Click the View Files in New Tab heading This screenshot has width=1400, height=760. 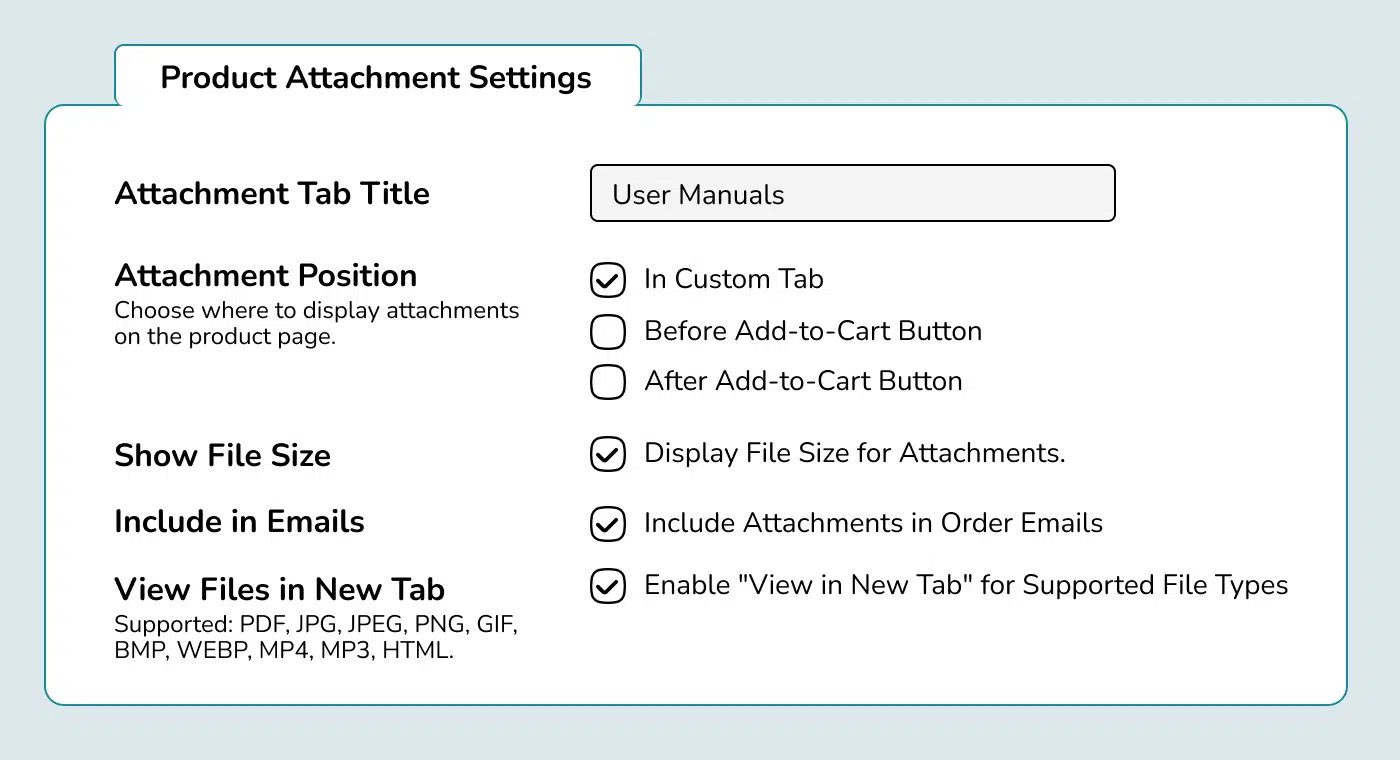coord(279,589)
